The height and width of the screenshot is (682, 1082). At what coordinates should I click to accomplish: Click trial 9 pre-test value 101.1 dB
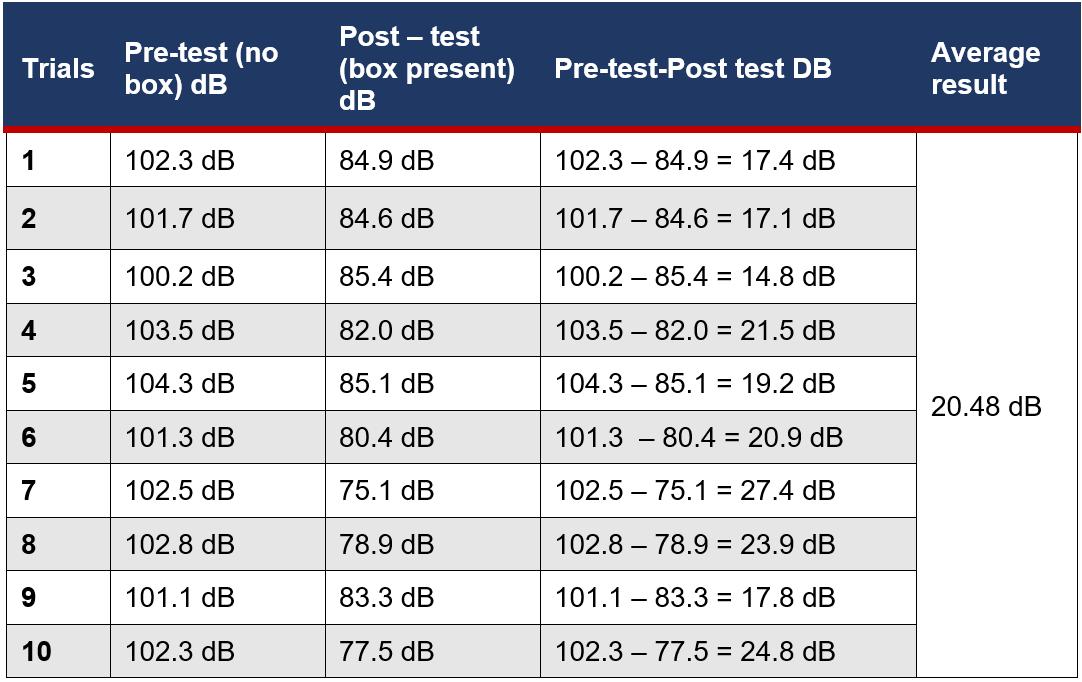coord(217,597)
